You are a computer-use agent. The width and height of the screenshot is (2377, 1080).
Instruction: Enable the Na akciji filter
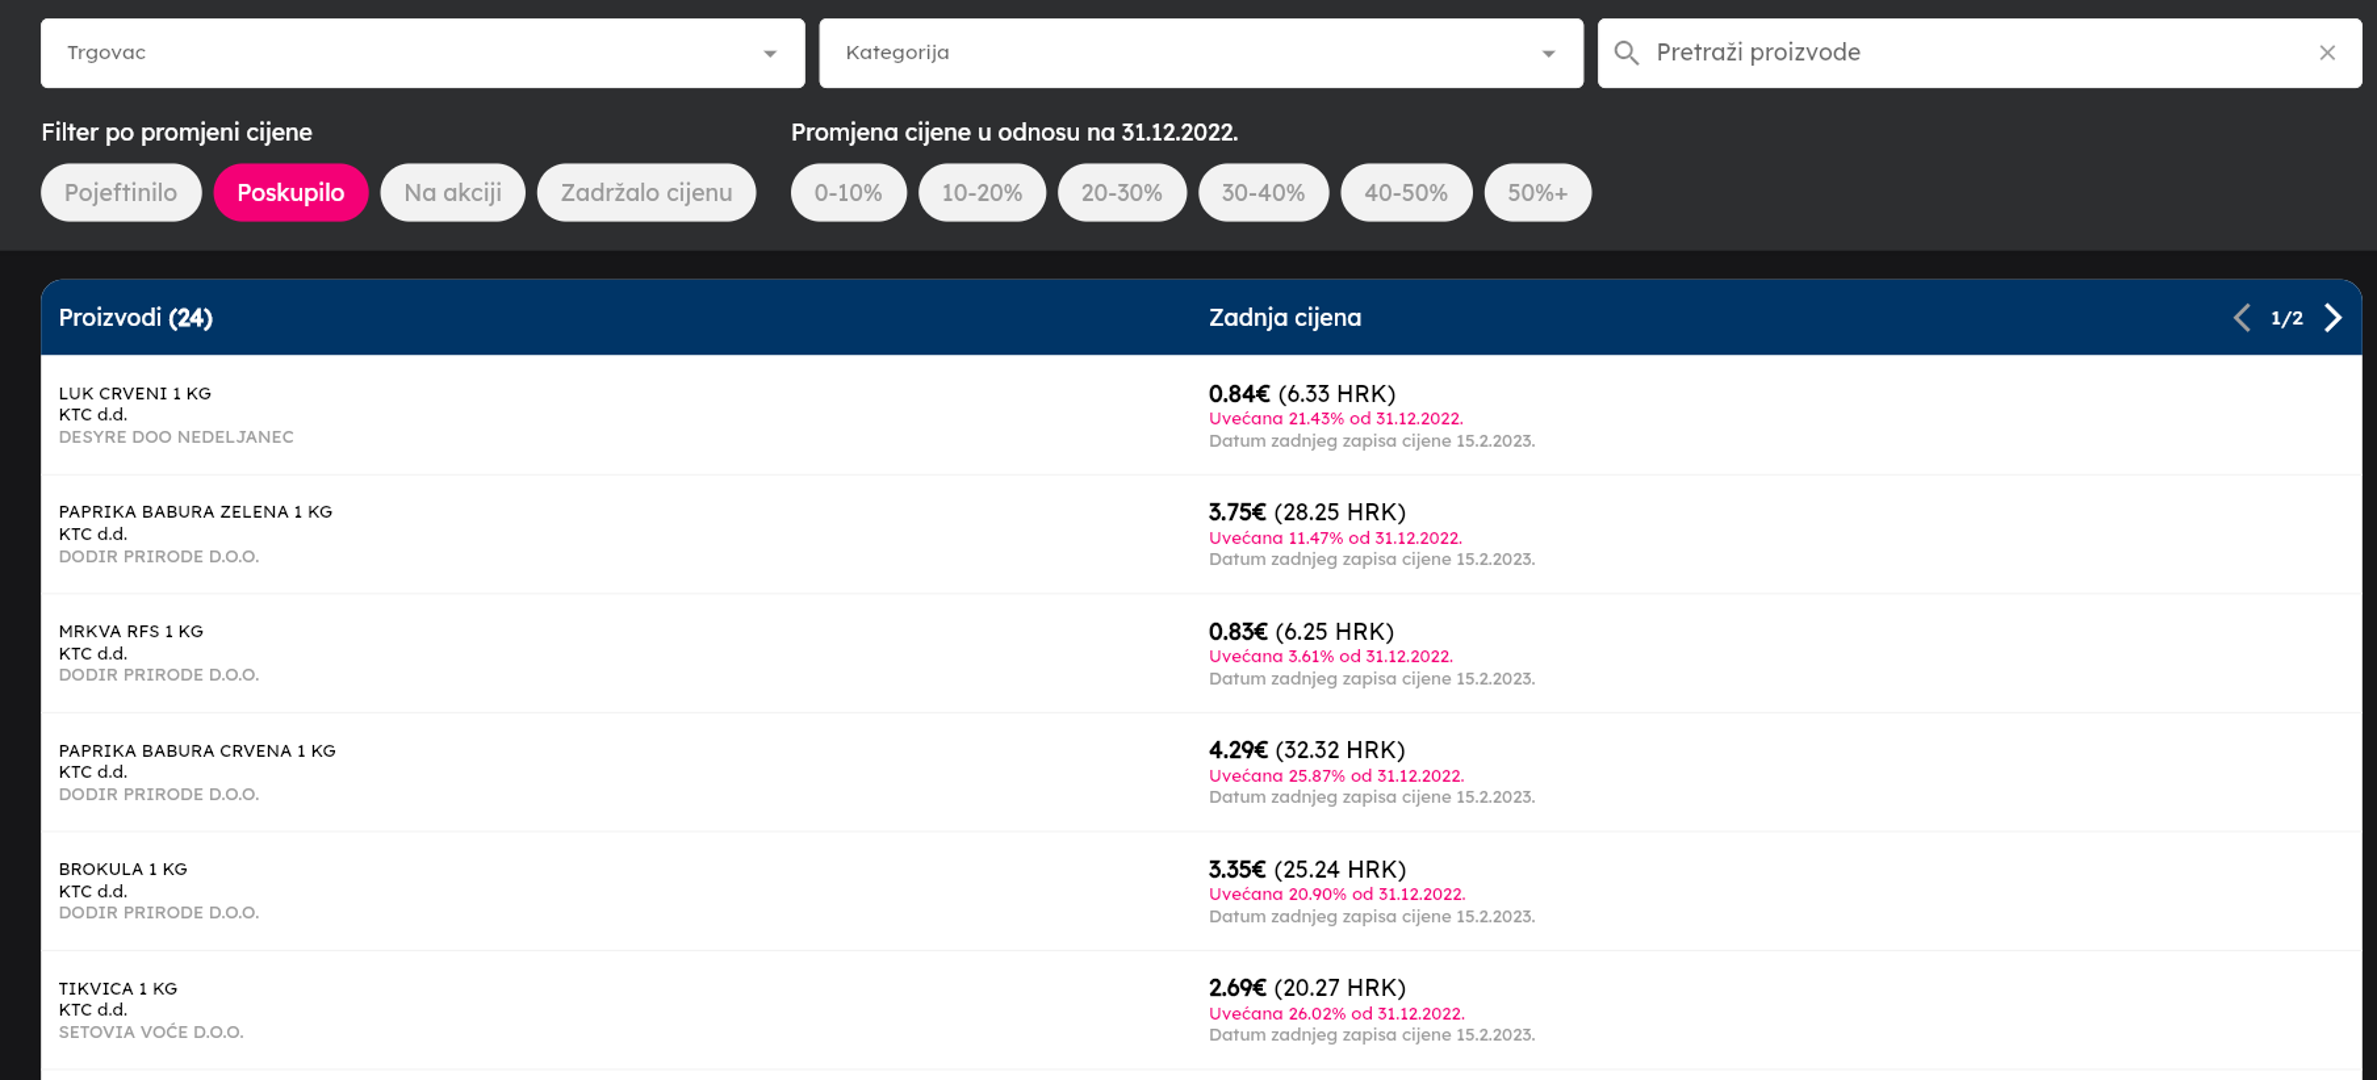pos(452,193)
